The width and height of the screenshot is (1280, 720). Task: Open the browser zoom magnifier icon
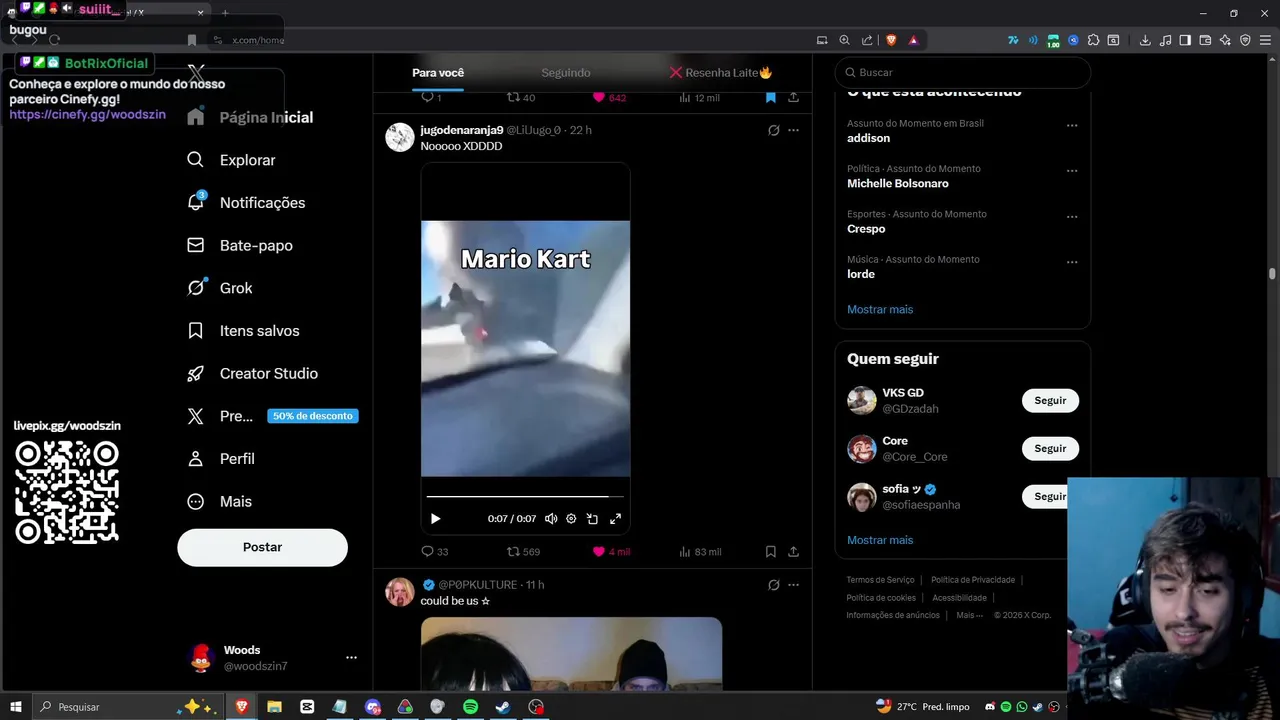click(x=844, y=40)
